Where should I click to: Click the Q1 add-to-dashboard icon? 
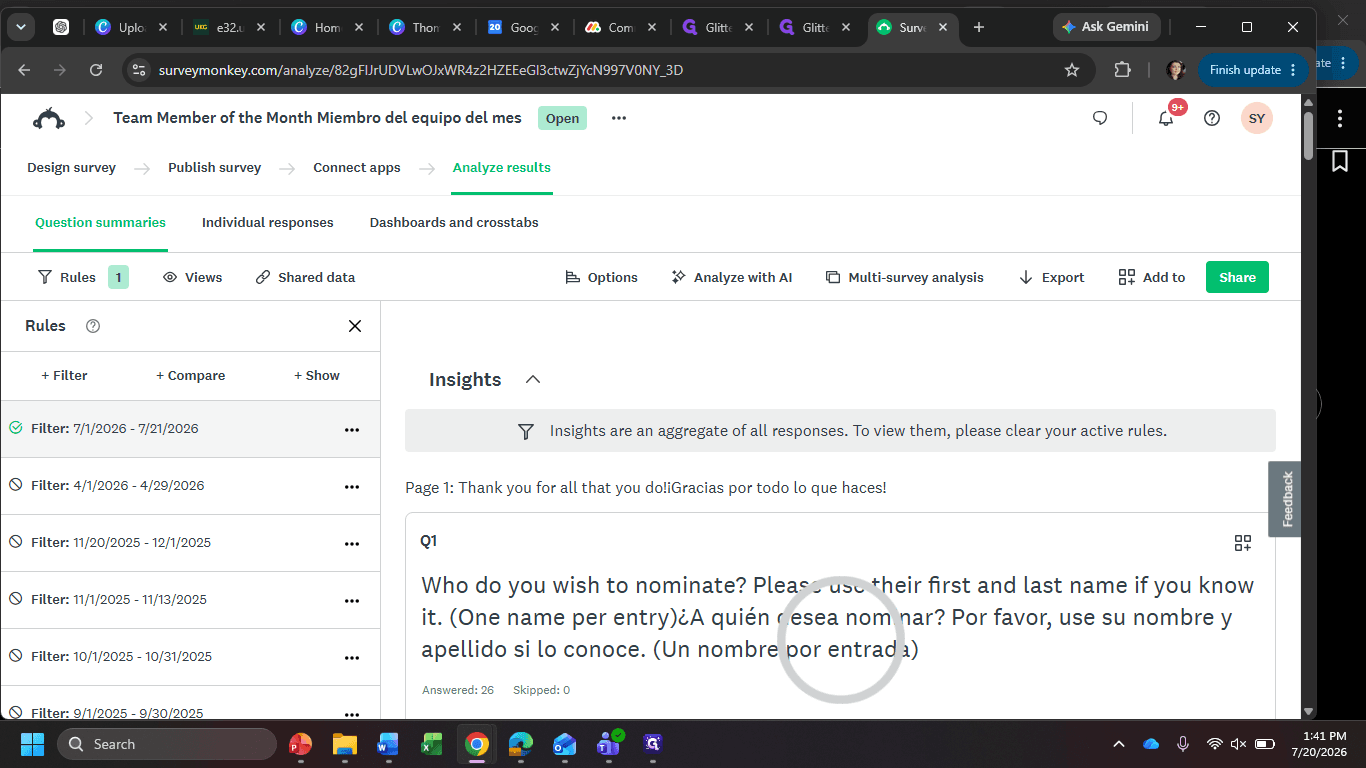[1243, 543]
